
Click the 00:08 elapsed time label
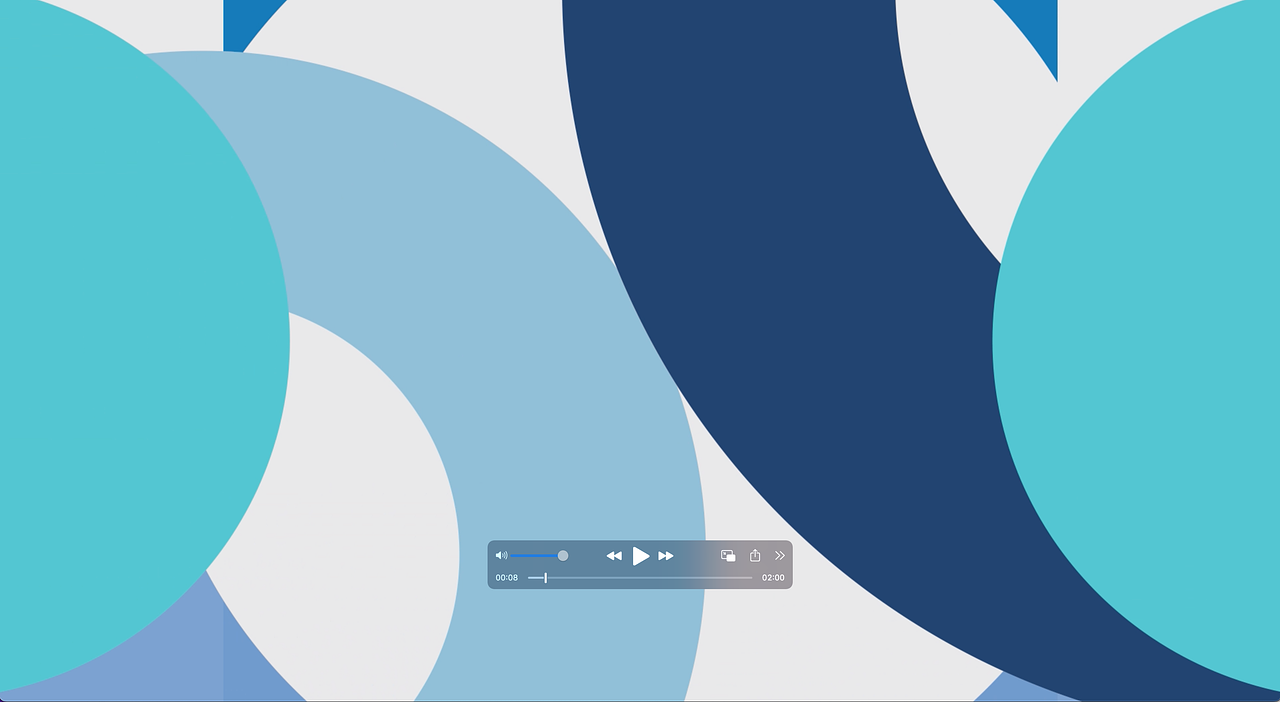507,578
